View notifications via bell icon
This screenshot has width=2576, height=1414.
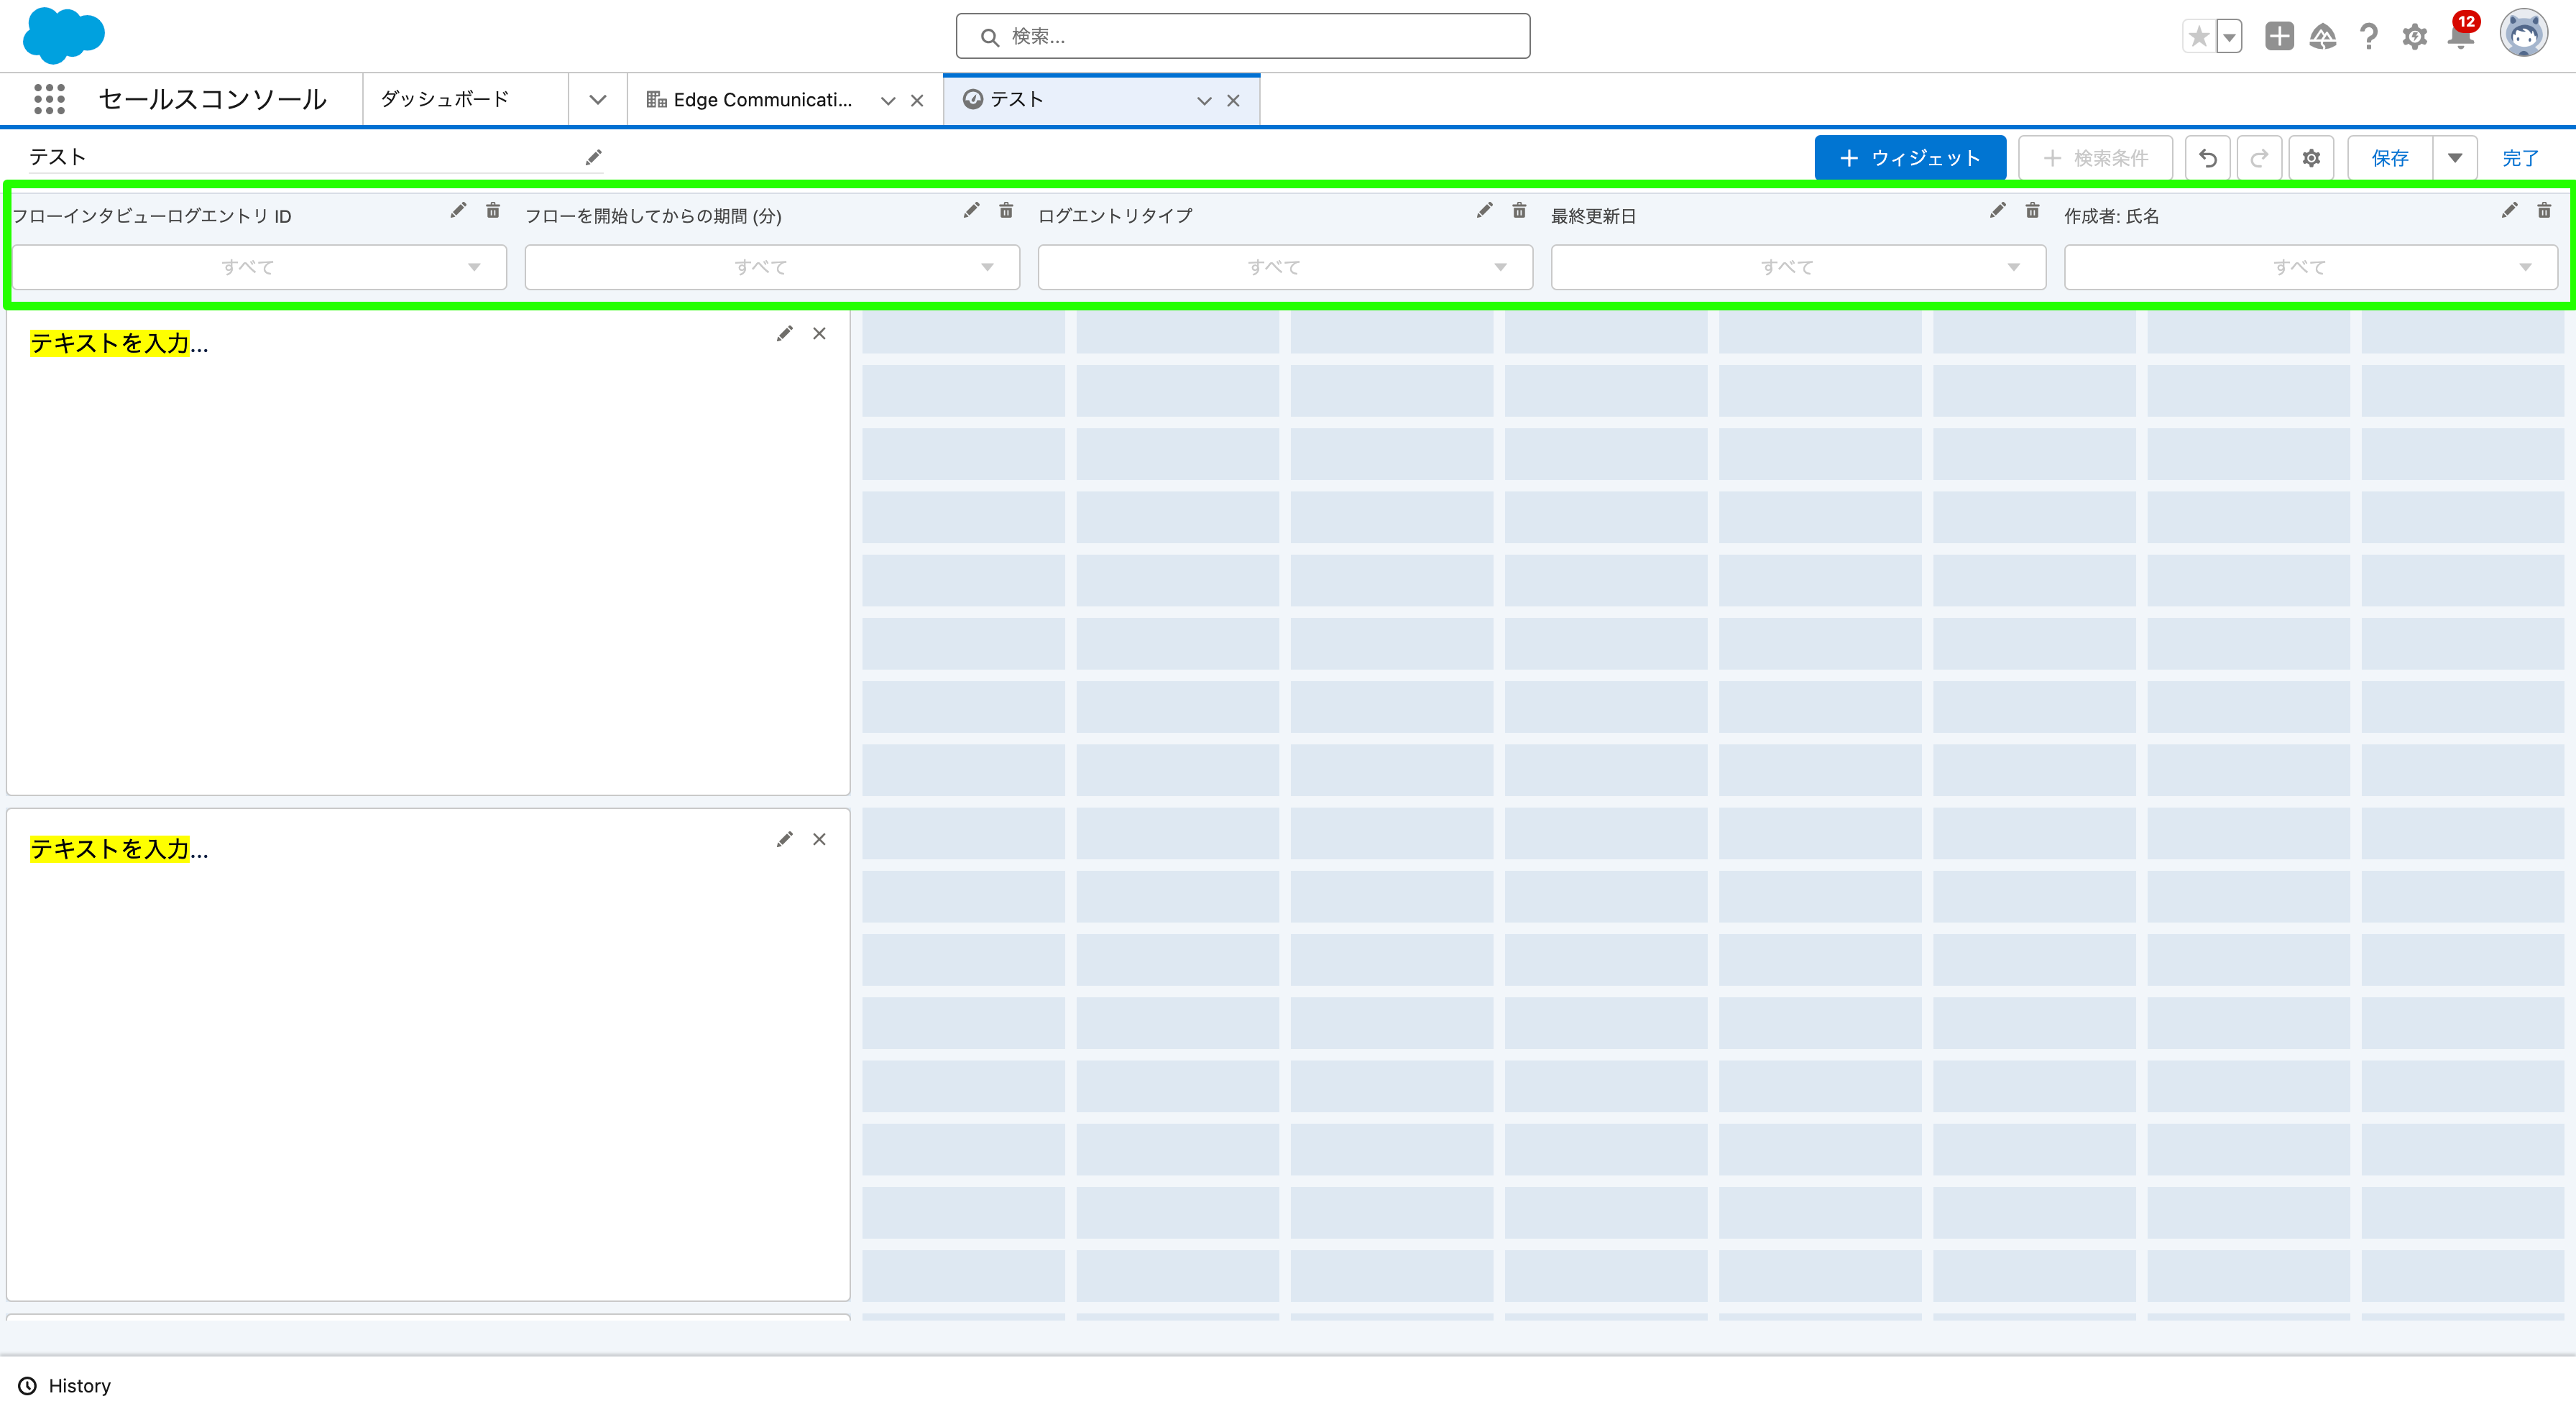(2460, 37)
